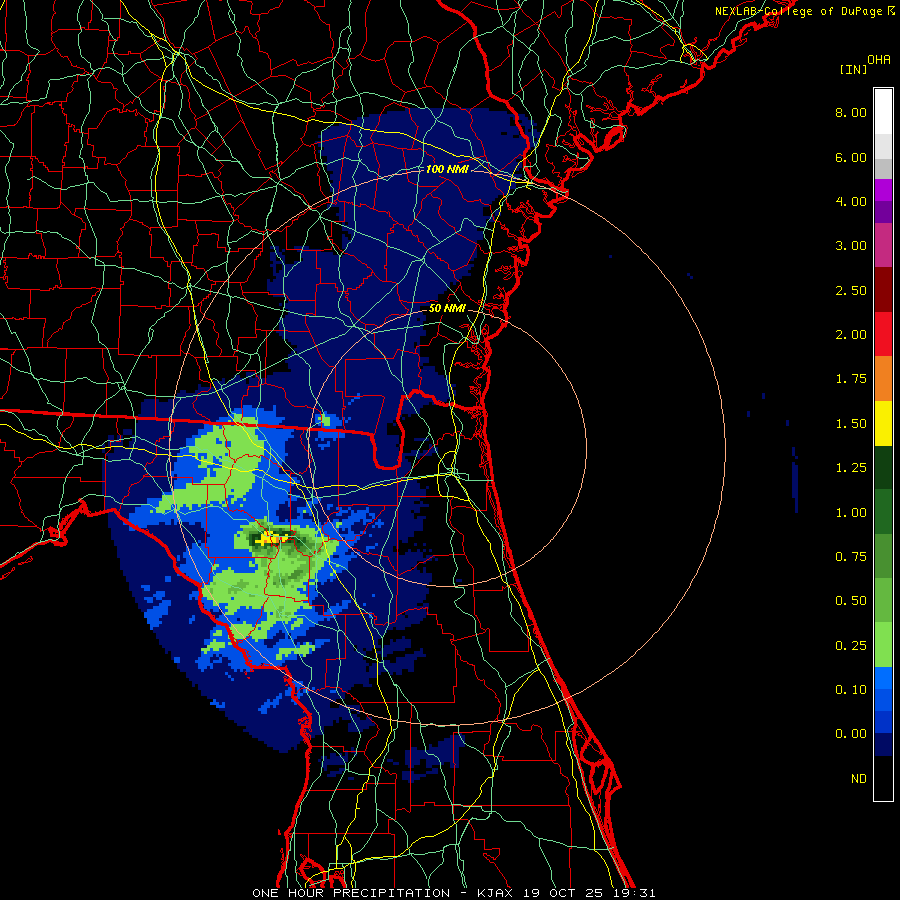Click the 3.00 legend value
The width and height of the screenshot is (900, 900).
pyautogui.click(x=851, y=246)
